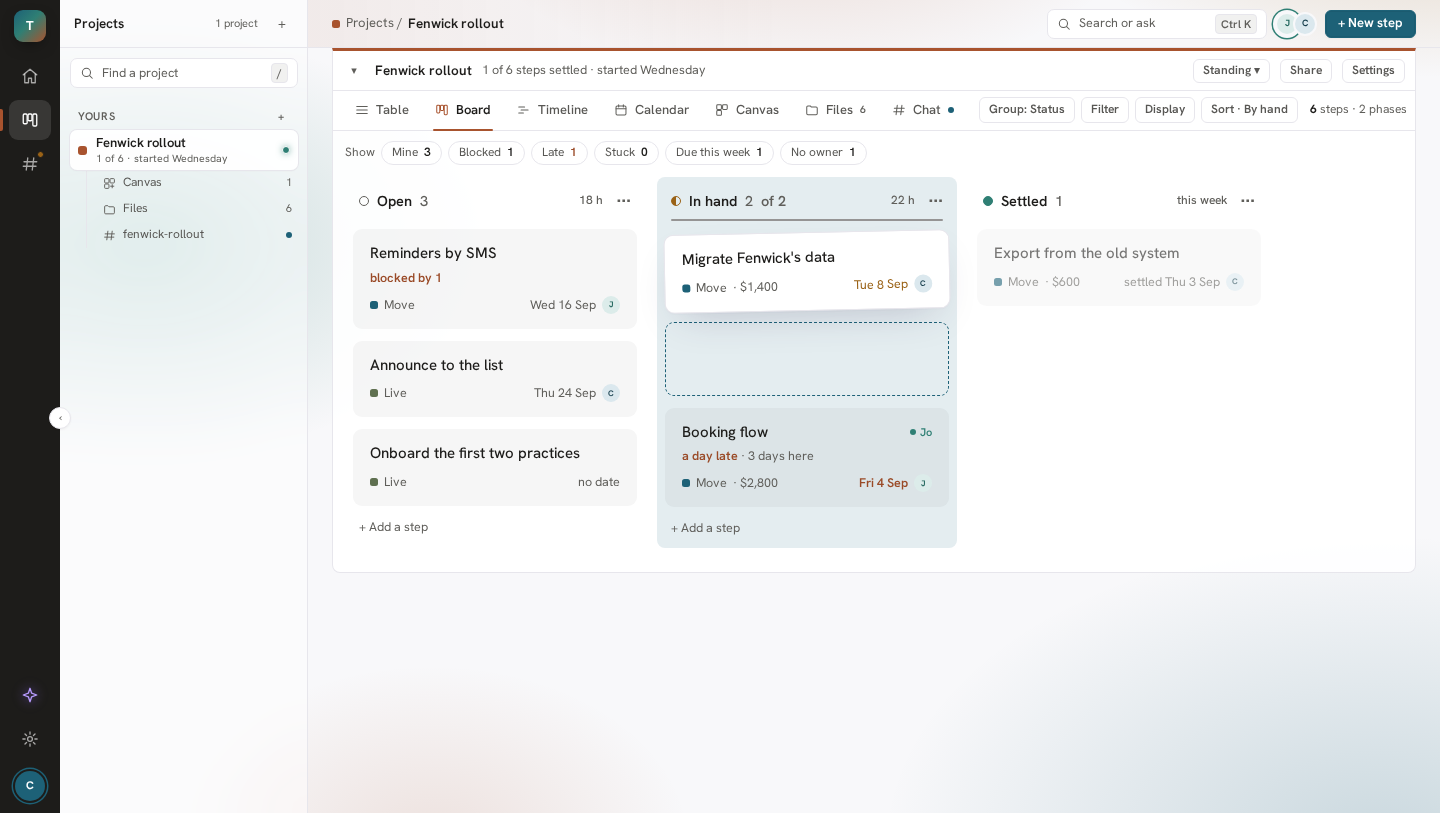Add a project with the plus beside '1 project'
This screenshot has height=813, width=1440.
click(282, 24)
